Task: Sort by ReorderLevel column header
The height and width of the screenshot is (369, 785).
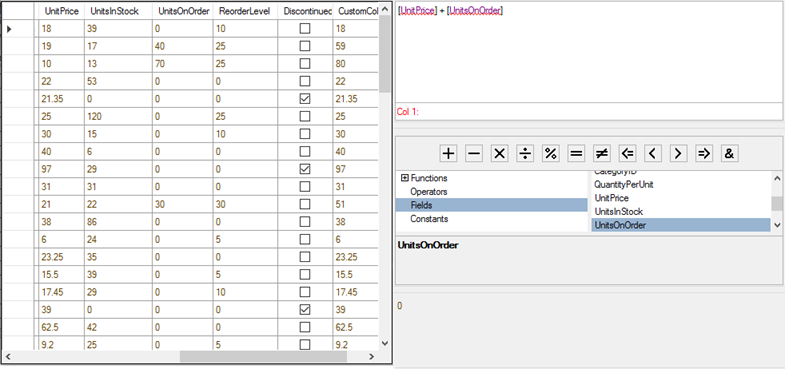Action: coord(245,12)
